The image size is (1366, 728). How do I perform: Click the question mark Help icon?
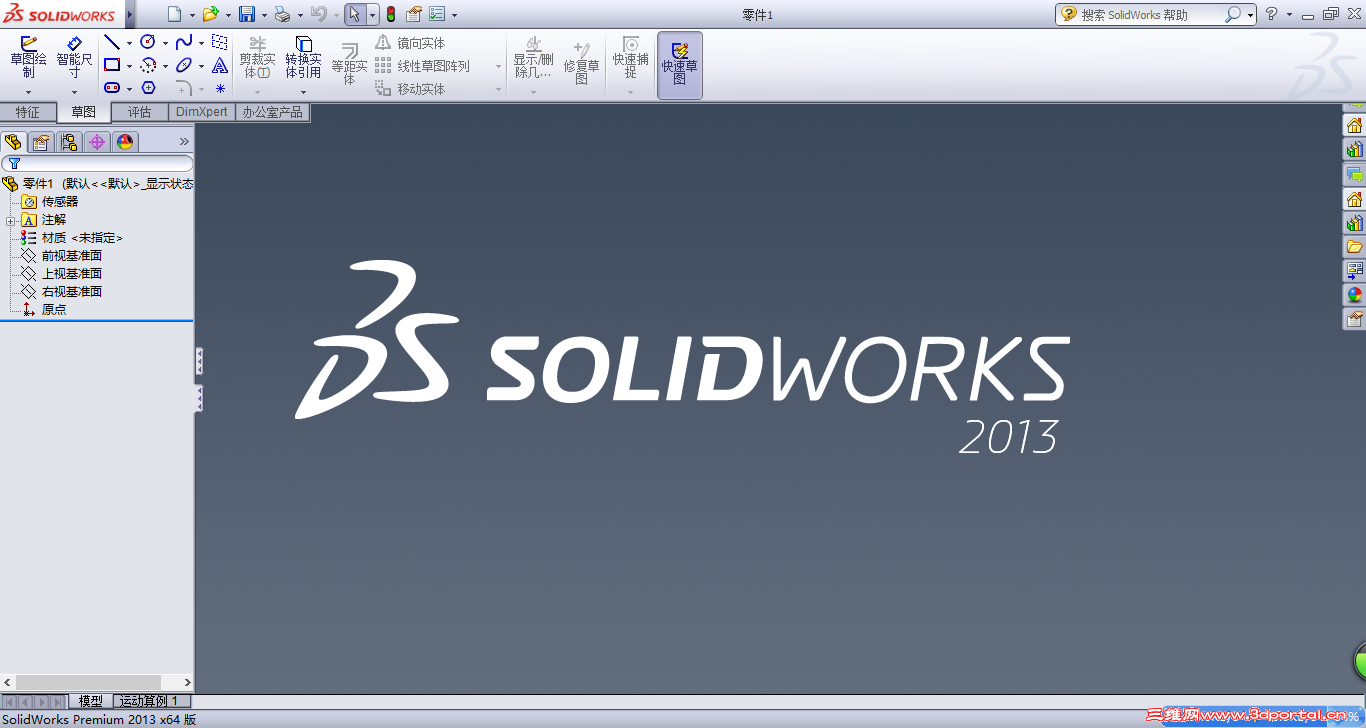(1271, 14)
